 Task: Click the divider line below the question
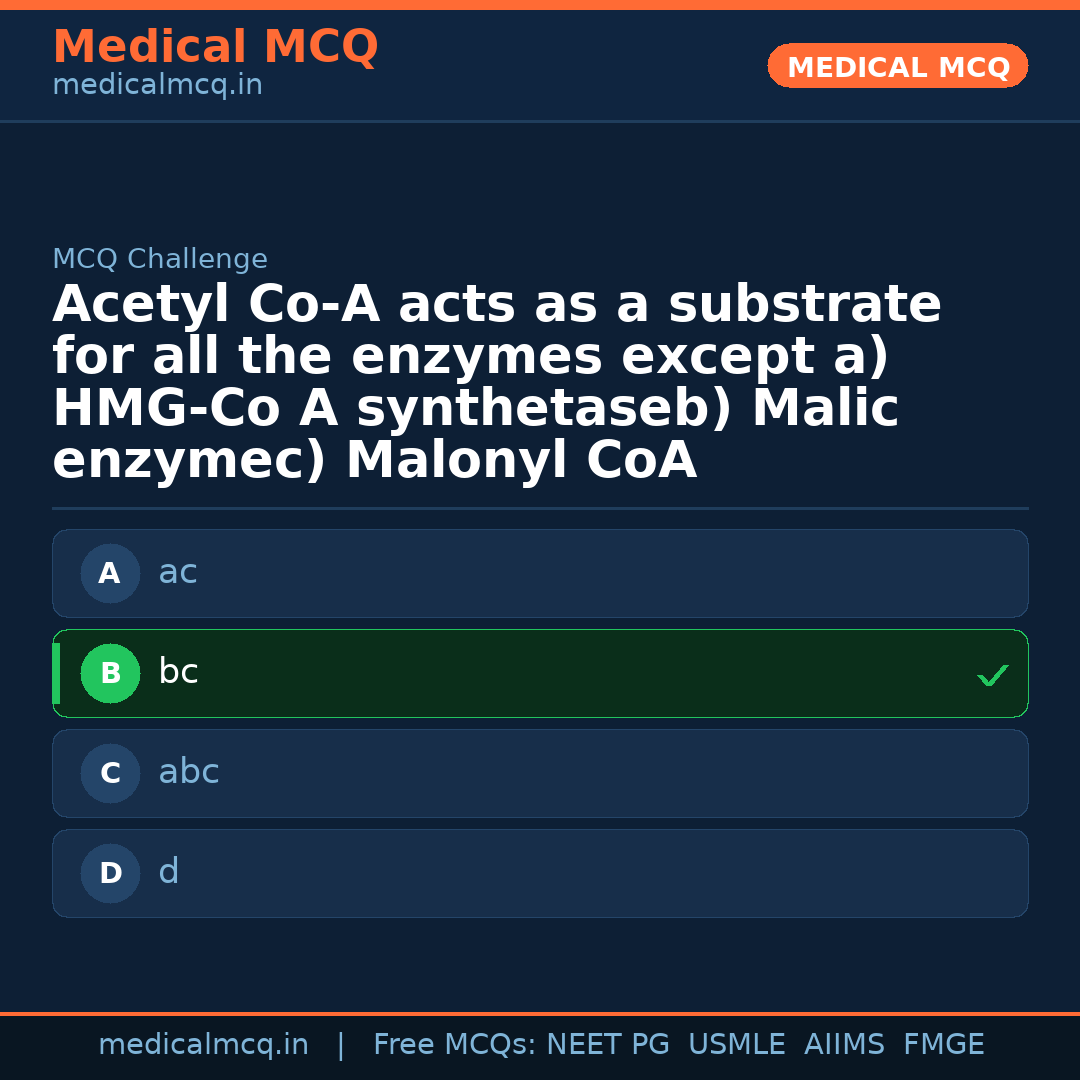(x=540, y=507)
